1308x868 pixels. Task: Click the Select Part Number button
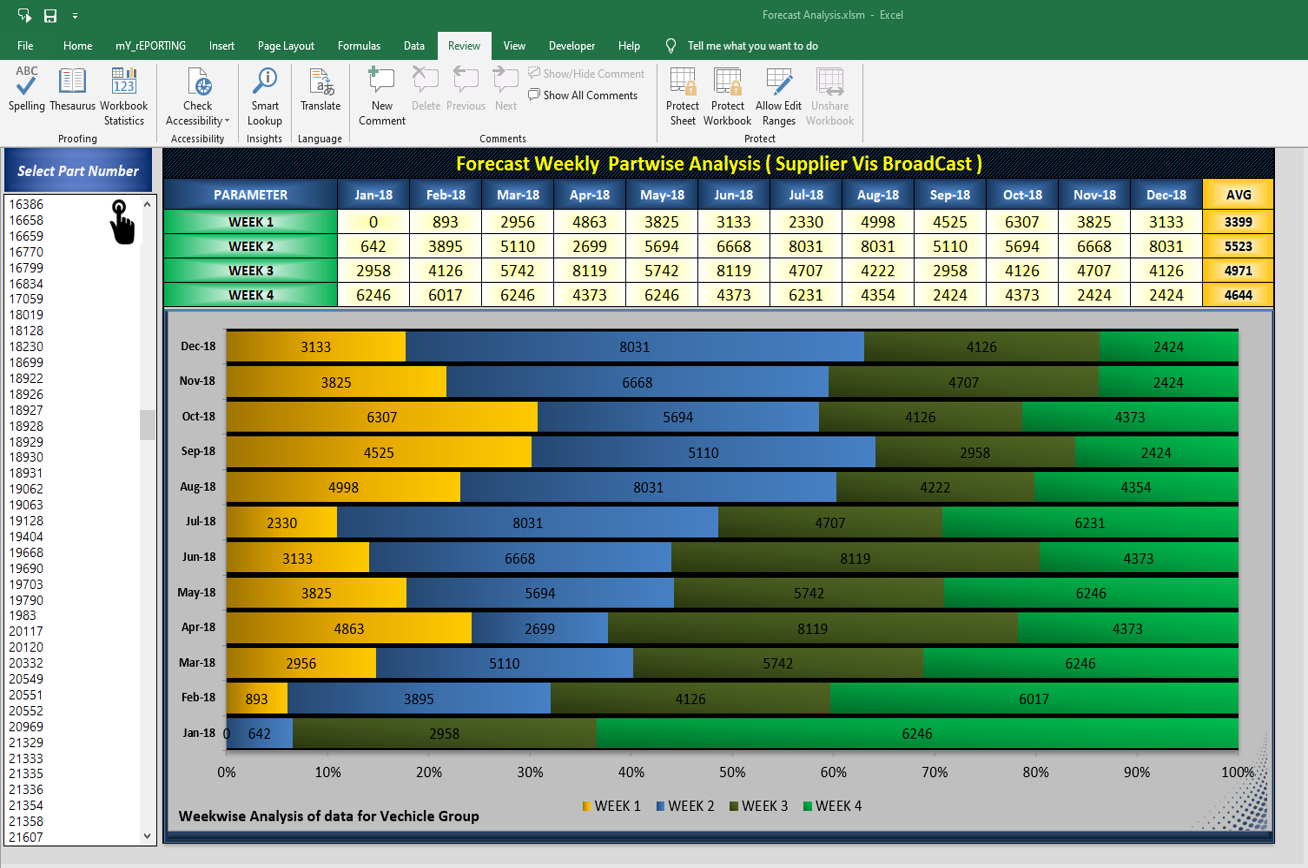78,171
